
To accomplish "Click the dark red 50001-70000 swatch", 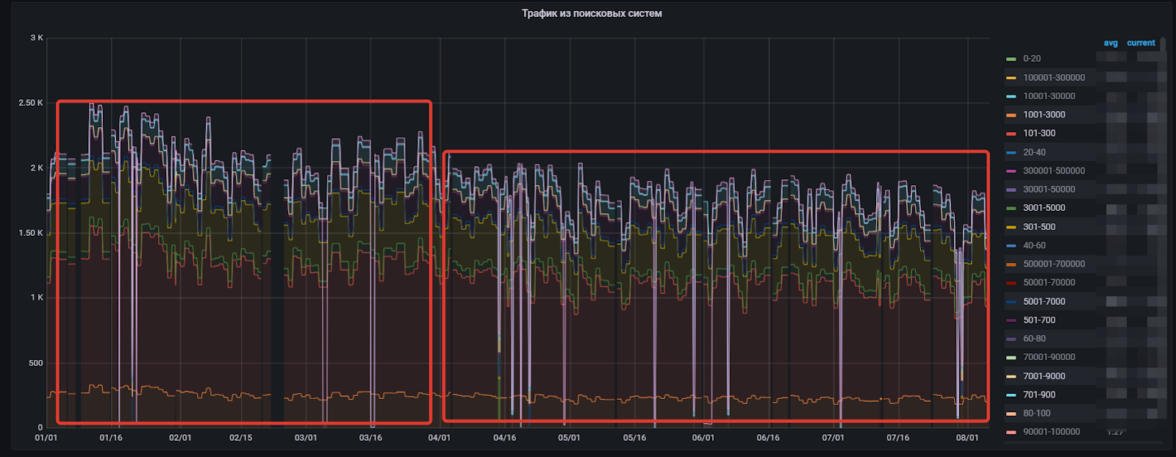I will point(1010,283).
